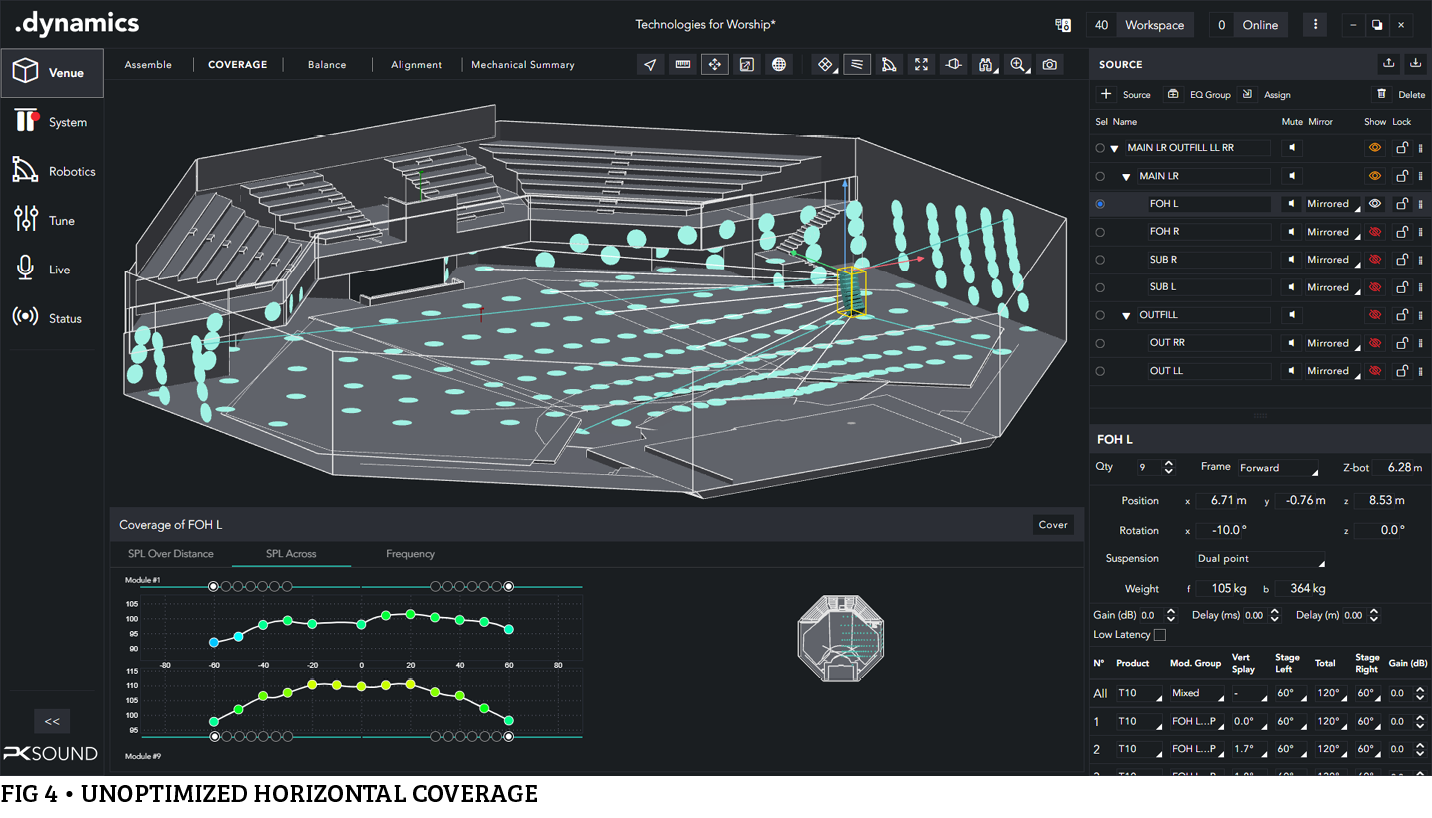Click the Workspace button
The height and width of the screenshot is (818, 1432).
[x=1154, y=25]
